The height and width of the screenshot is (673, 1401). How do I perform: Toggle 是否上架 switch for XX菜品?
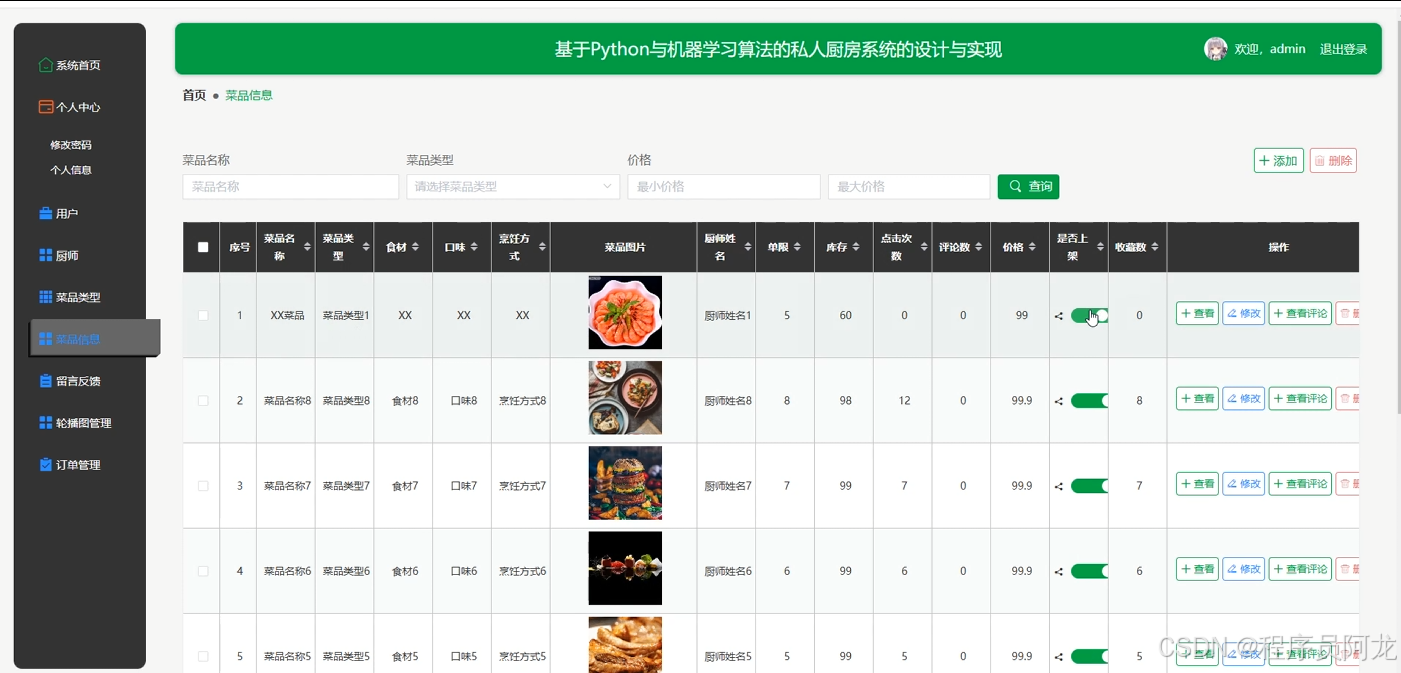[1089, 316]
